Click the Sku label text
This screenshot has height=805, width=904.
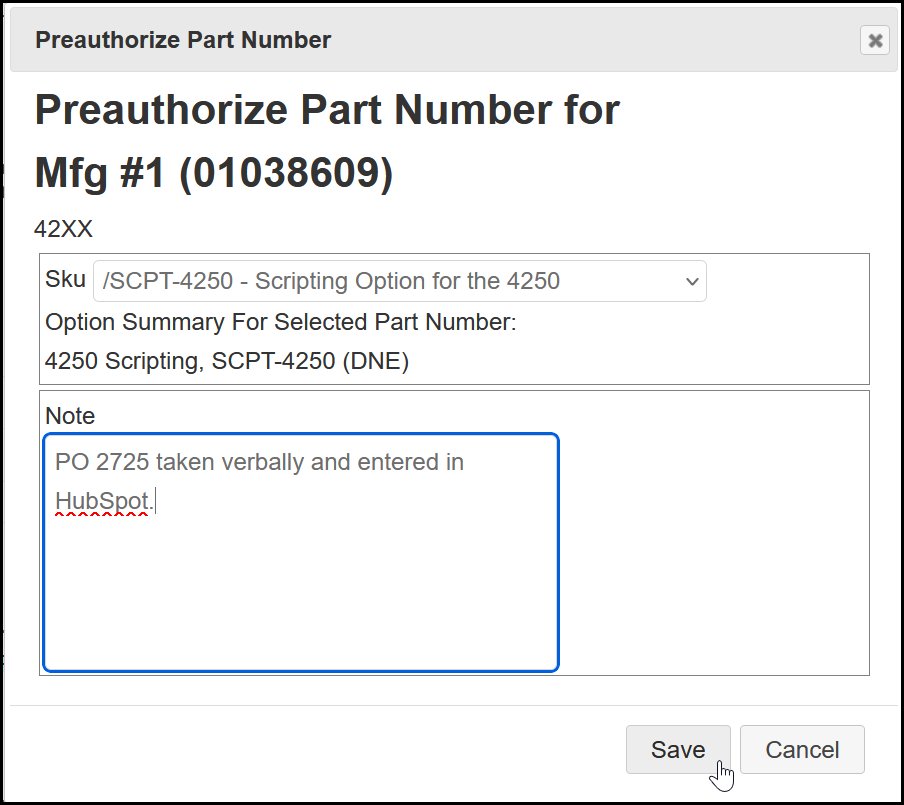point(65,280)
